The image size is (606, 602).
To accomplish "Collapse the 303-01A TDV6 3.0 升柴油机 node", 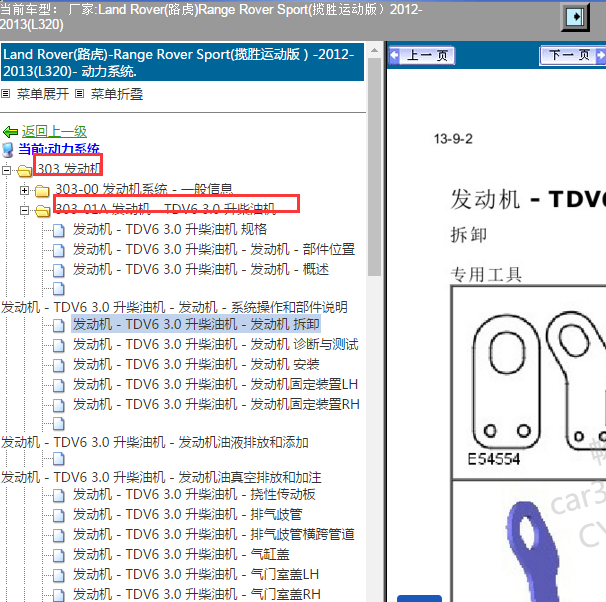I will tap(24, 210).
